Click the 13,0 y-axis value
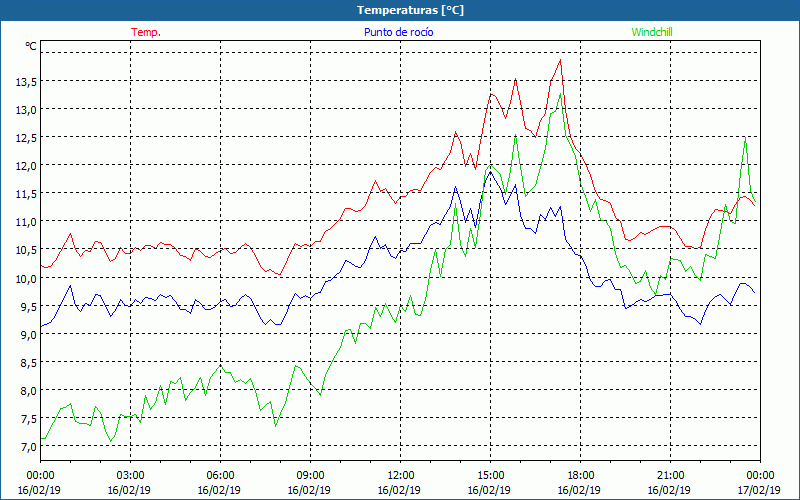This screenshot has height=500, width=800. click(26, 110)
